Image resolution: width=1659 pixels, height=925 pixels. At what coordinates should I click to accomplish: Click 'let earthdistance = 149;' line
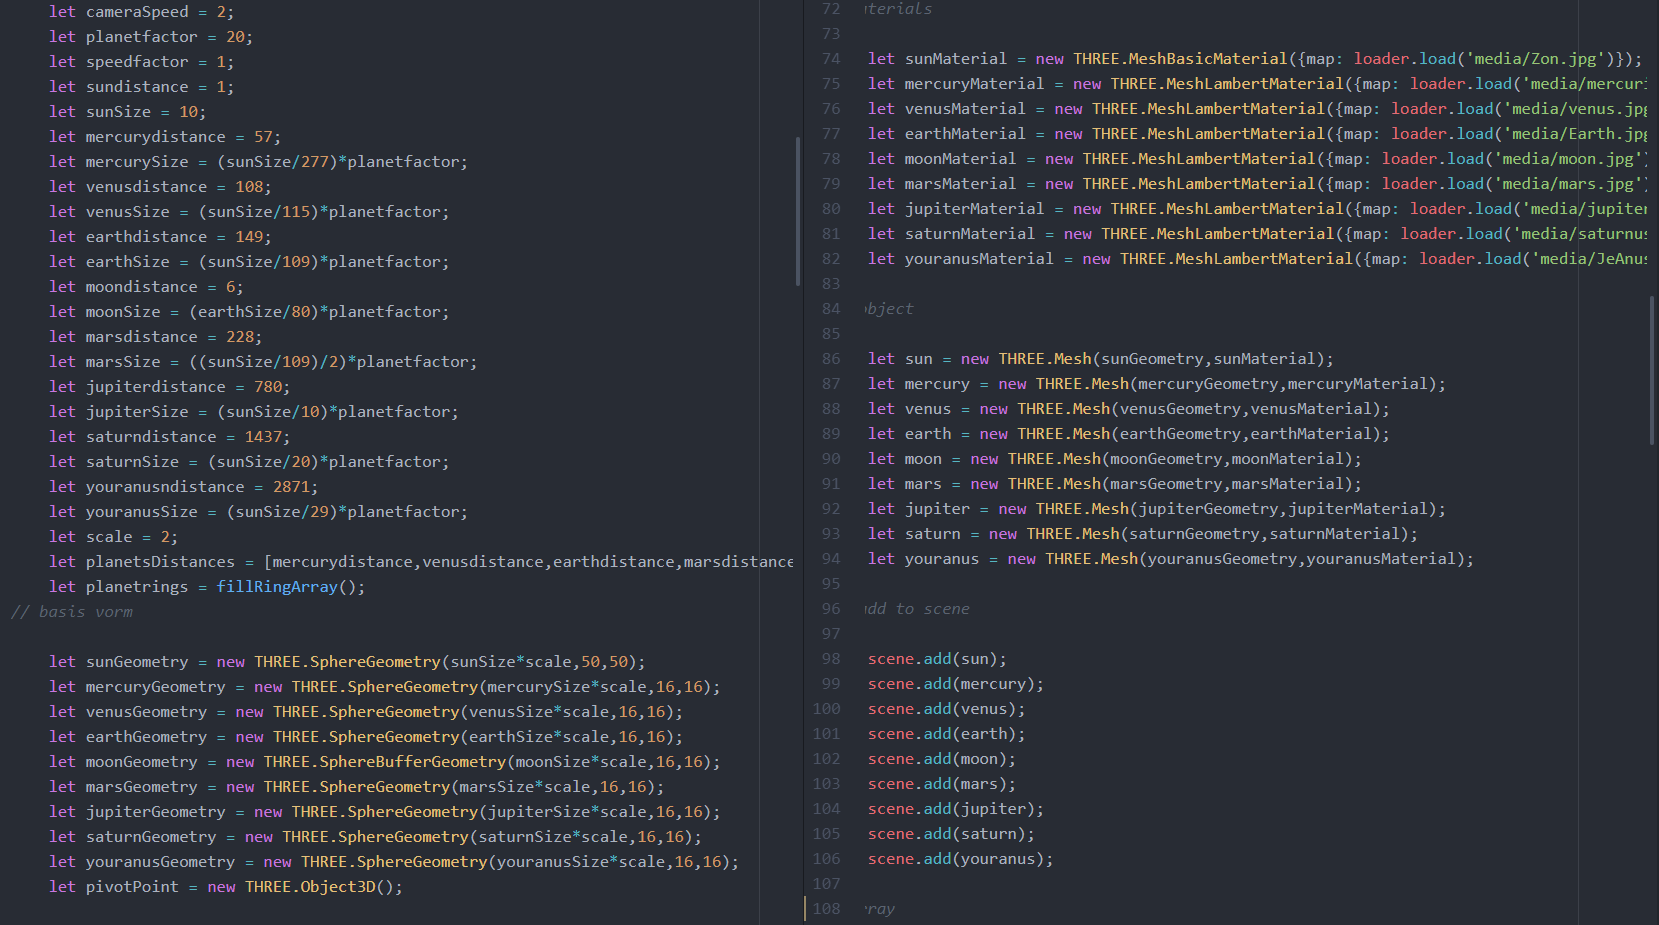160,237
